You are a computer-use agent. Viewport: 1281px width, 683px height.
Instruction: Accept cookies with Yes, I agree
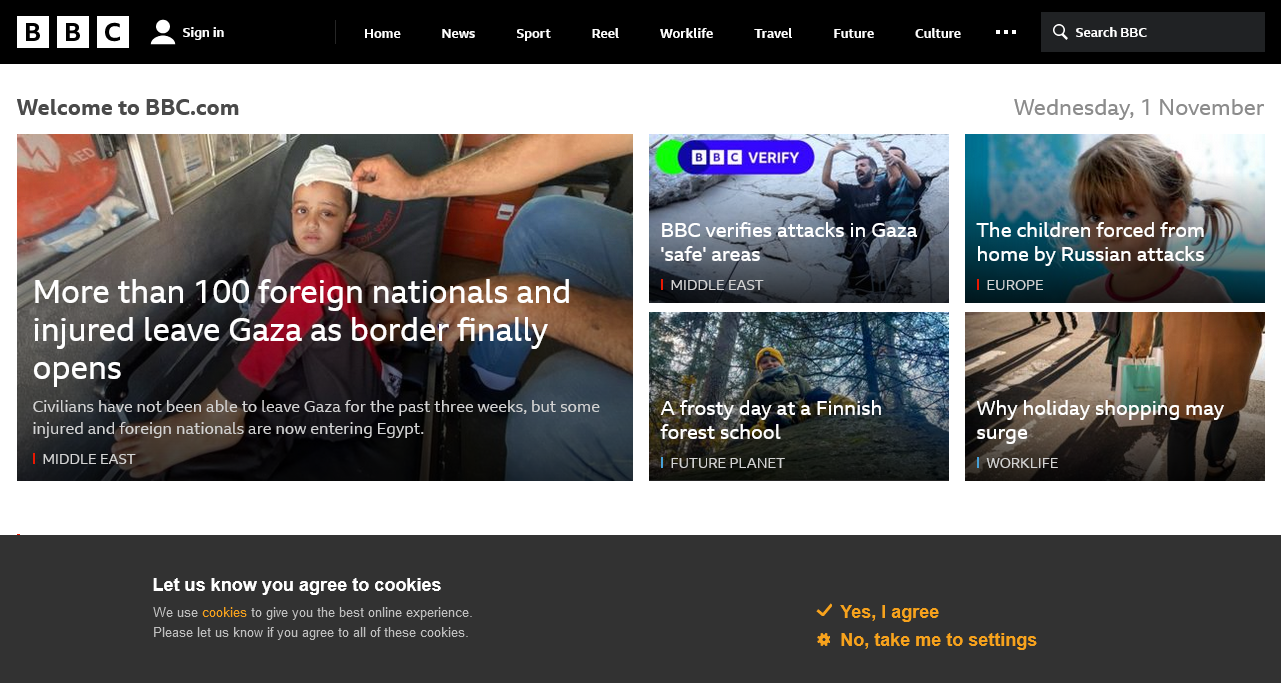click(889, 612)
